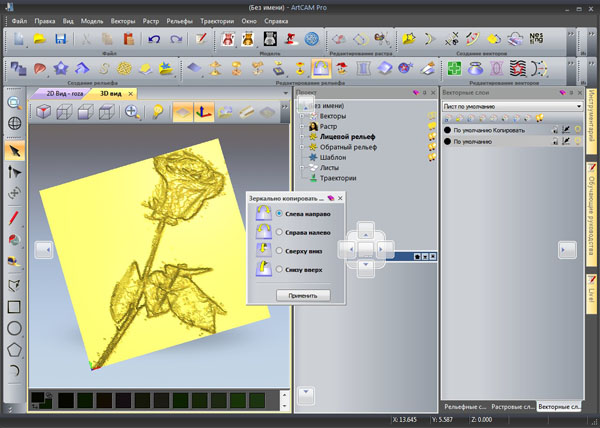
Task: Click the wavy pattern vector editing icon
Action: point(517,69)
